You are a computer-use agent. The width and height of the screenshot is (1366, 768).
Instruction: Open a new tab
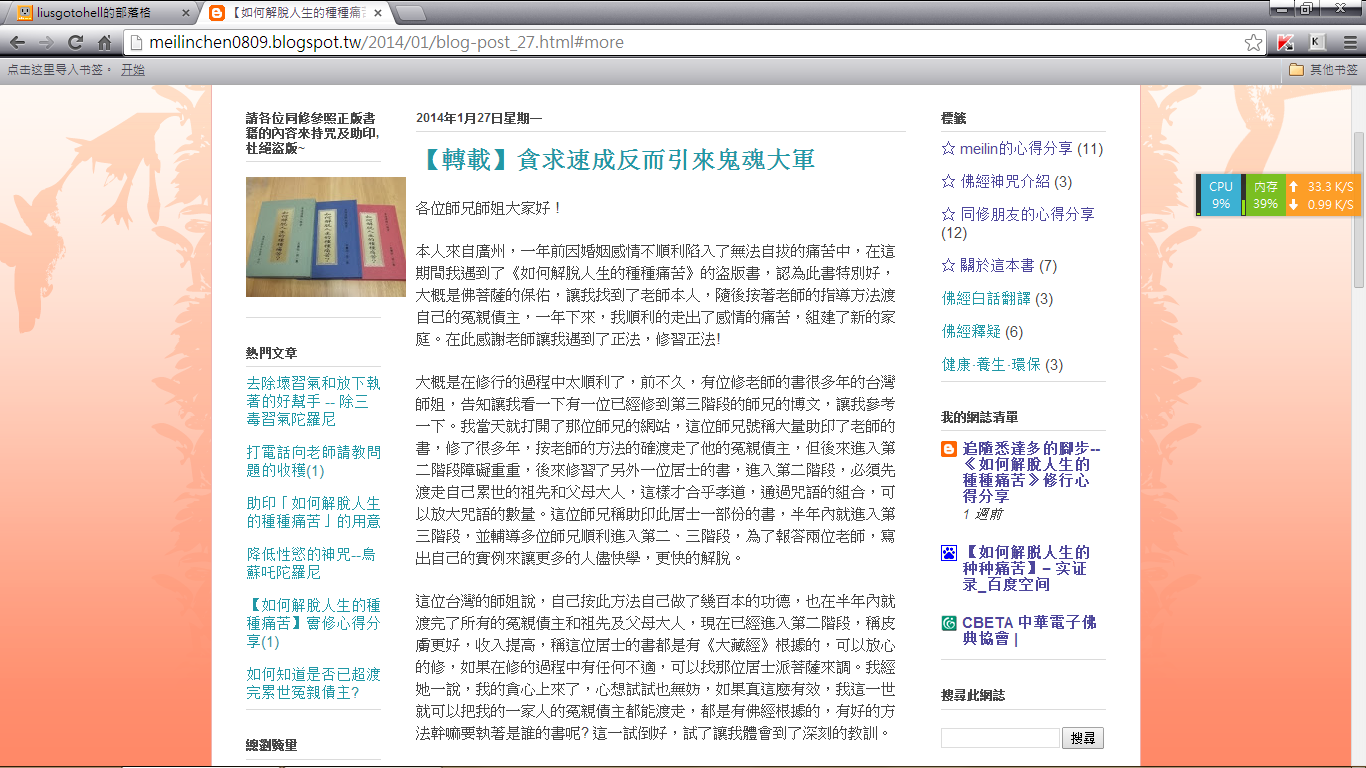tap(411, 13)
